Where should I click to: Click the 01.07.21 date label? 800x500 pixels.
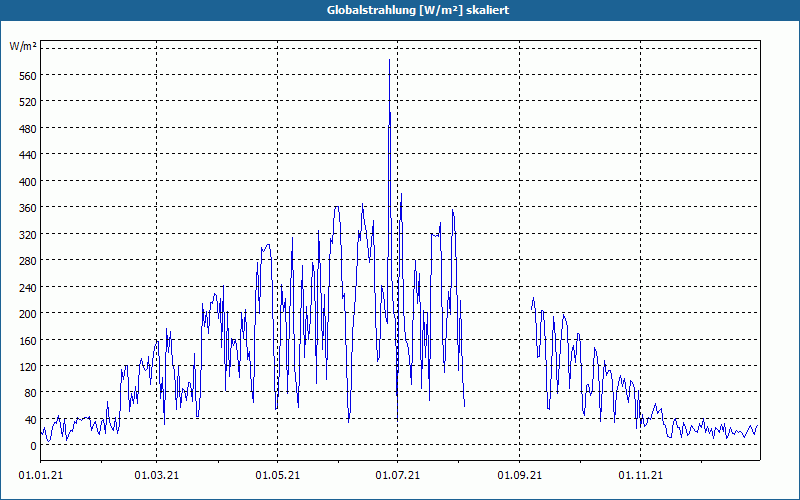click(397, 476)
